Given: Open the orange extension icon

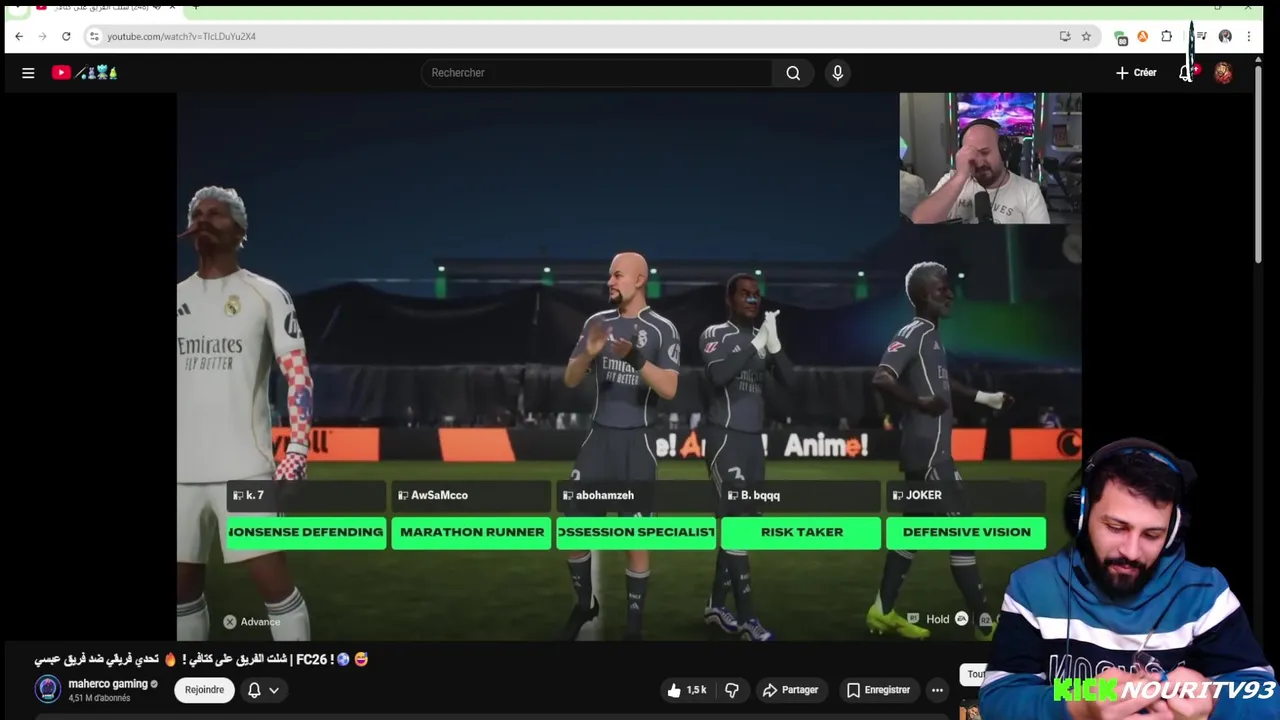Looking at the screenshot, I should coord(1143,36).
